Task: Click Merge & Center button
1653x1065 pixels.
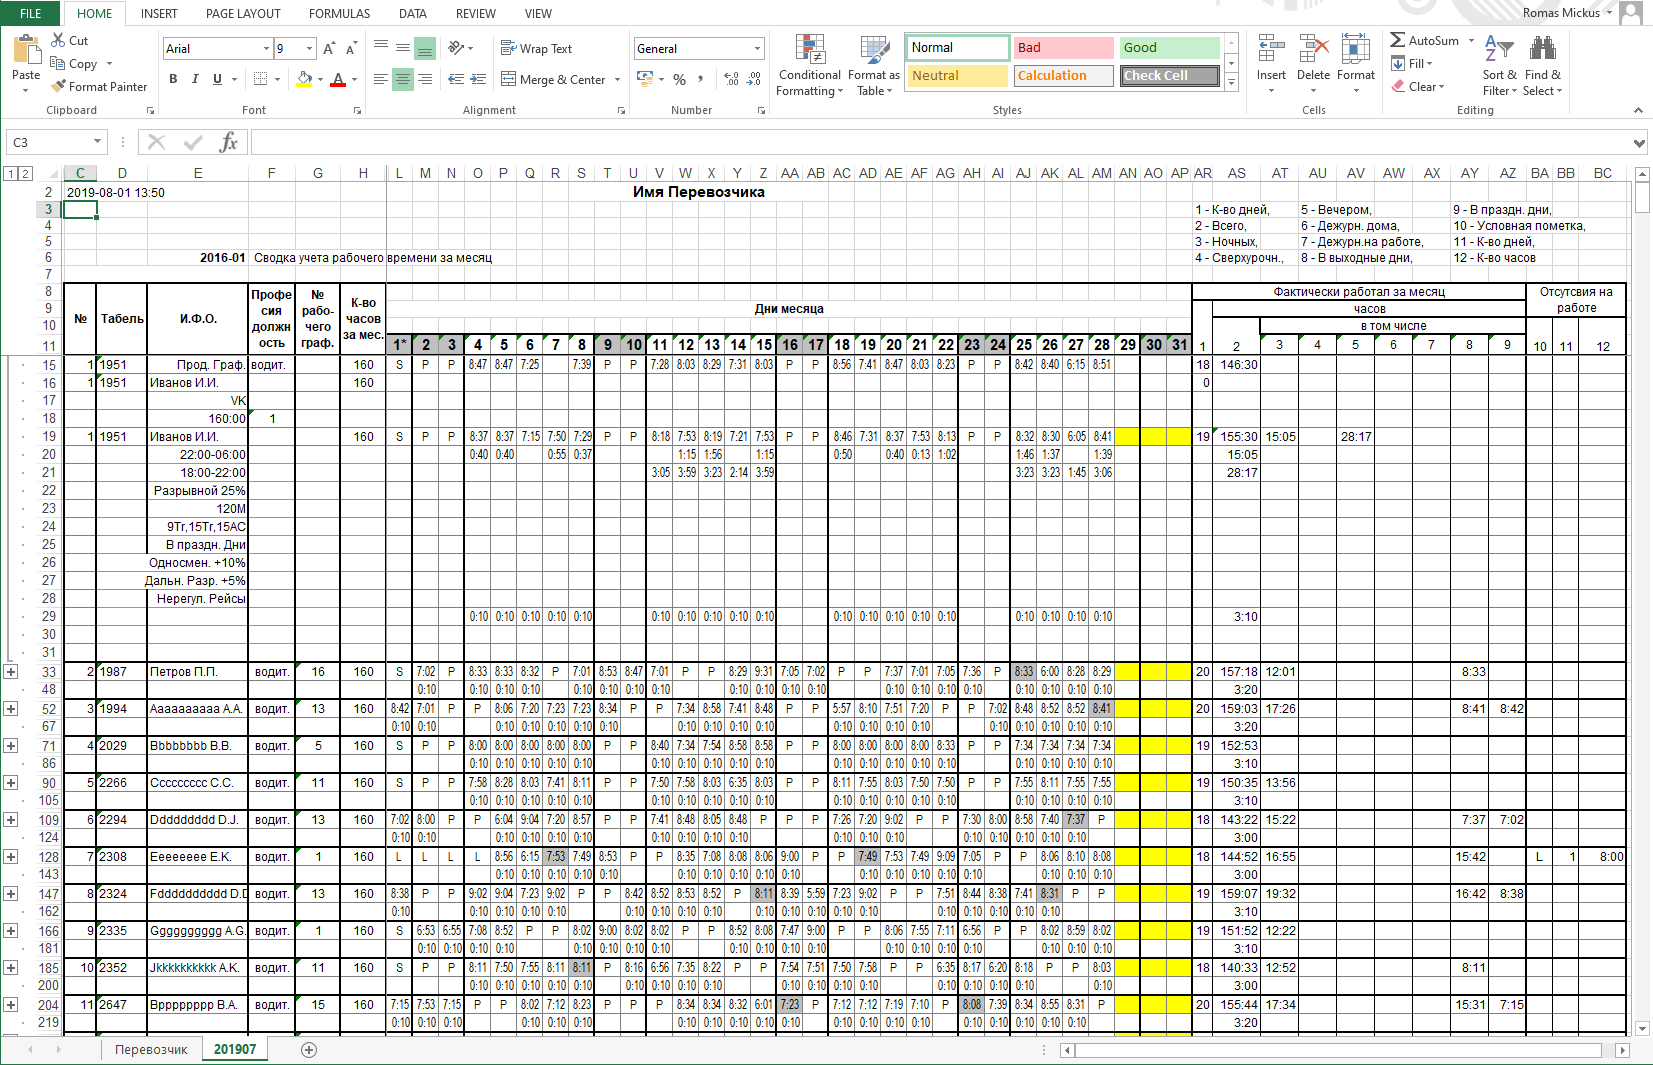Action: pyautogui.click(x=553, y=79)
